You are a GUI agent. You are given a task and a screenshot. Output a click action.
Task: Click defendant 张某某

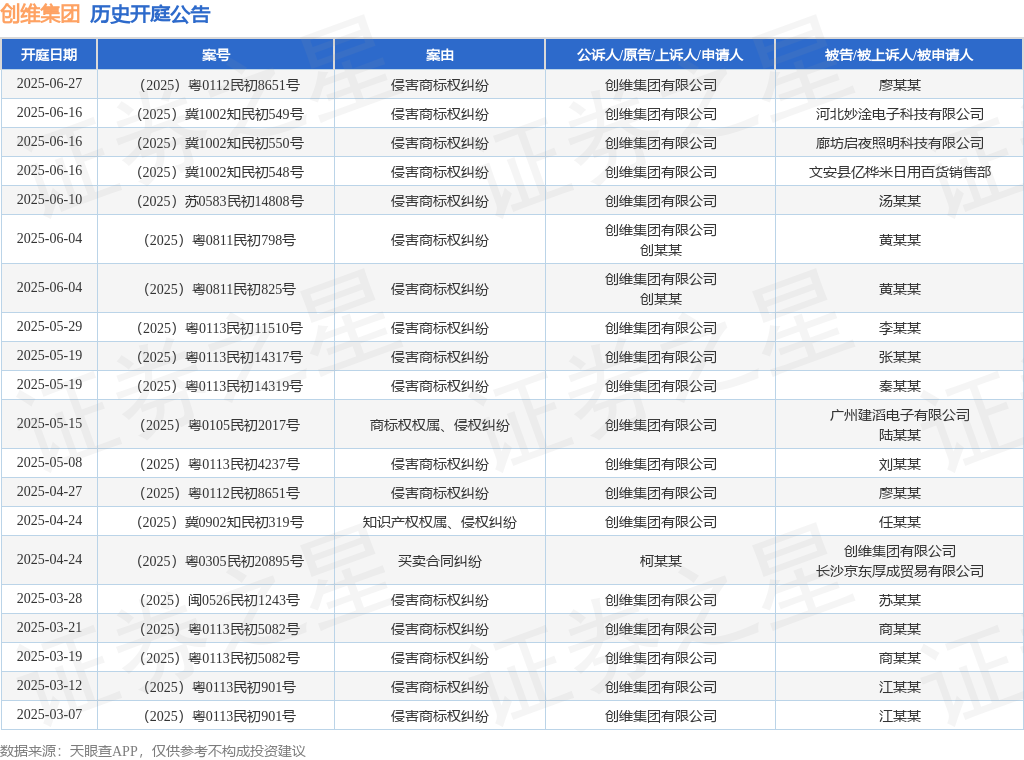899,357
